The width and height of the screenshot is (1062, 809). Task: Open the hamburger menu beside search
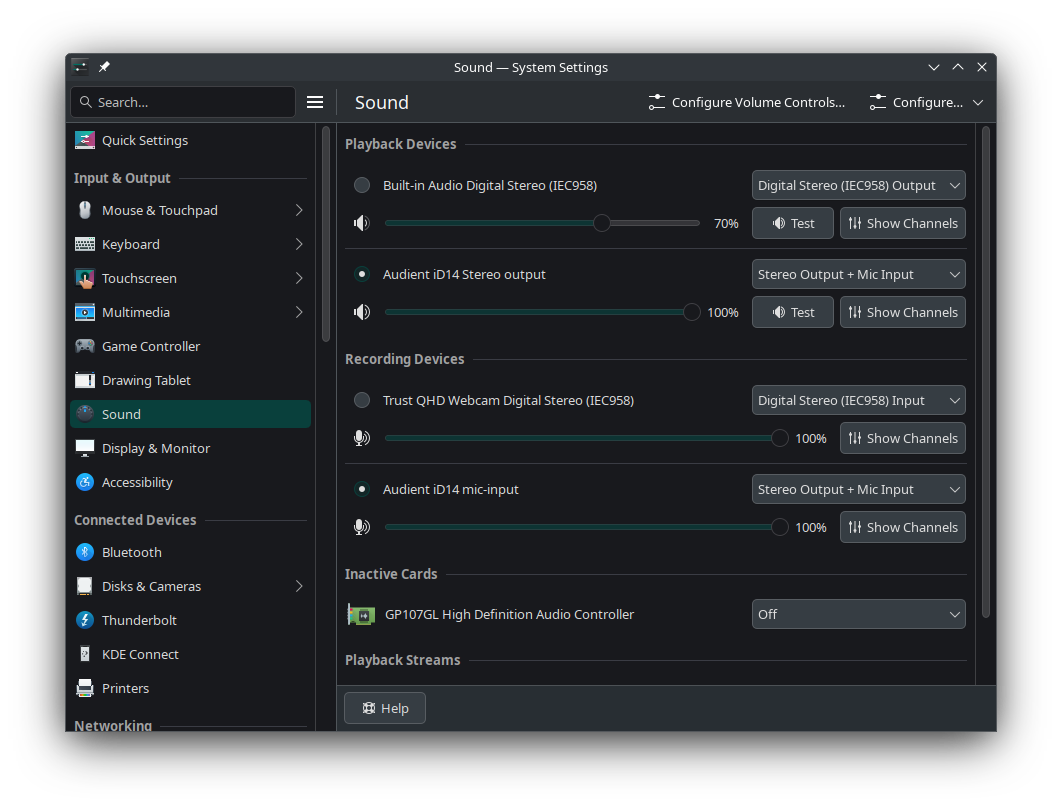pos(315,102)
